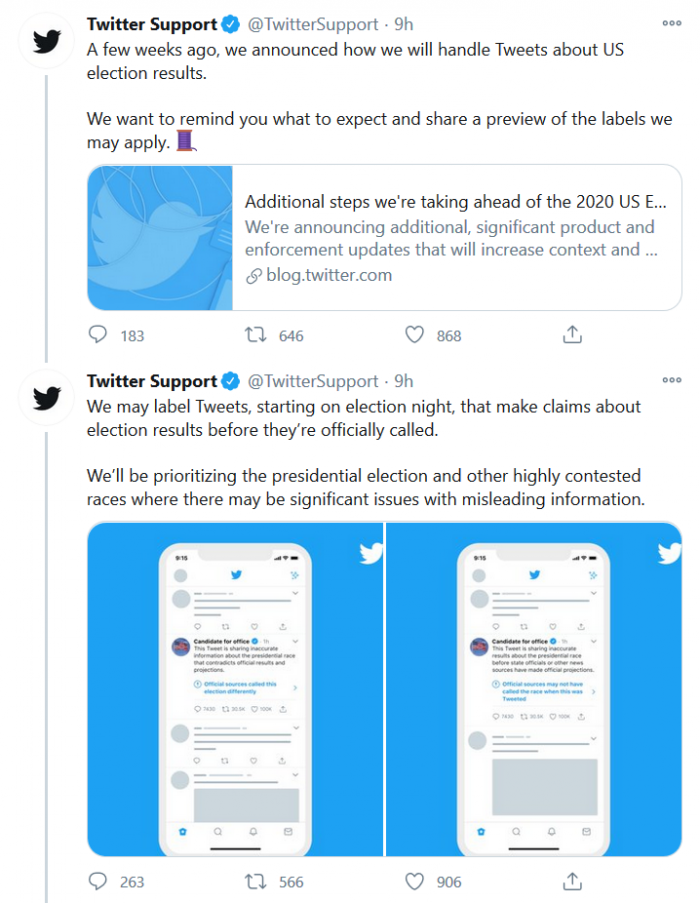The image size is (700, 903).
Task: Click Twitter Support avatar on first tweet
Action: (46, 42)
